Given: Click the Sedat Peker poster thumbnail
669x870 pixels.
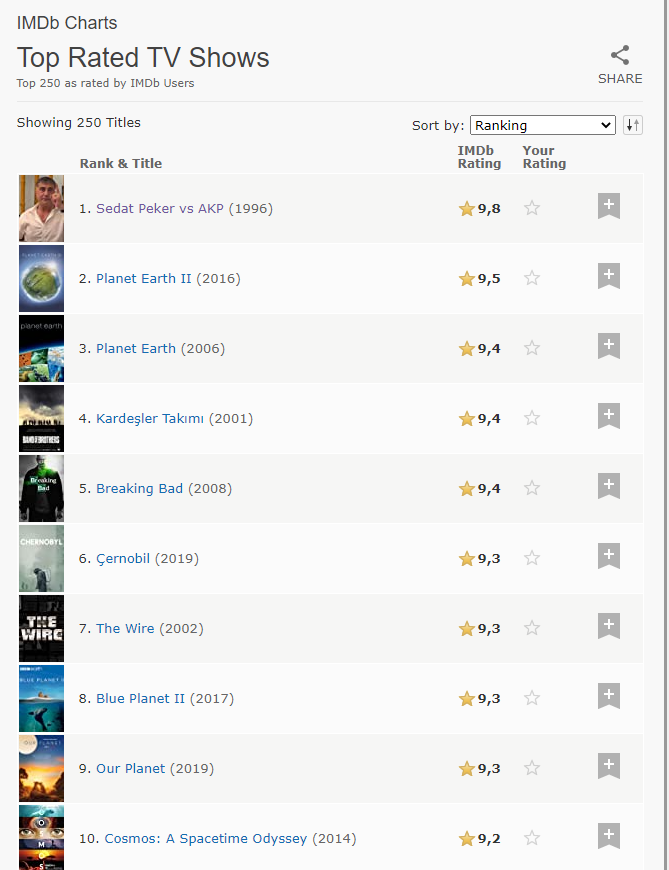Looking at the screenshot, I should tap(42, 209).
